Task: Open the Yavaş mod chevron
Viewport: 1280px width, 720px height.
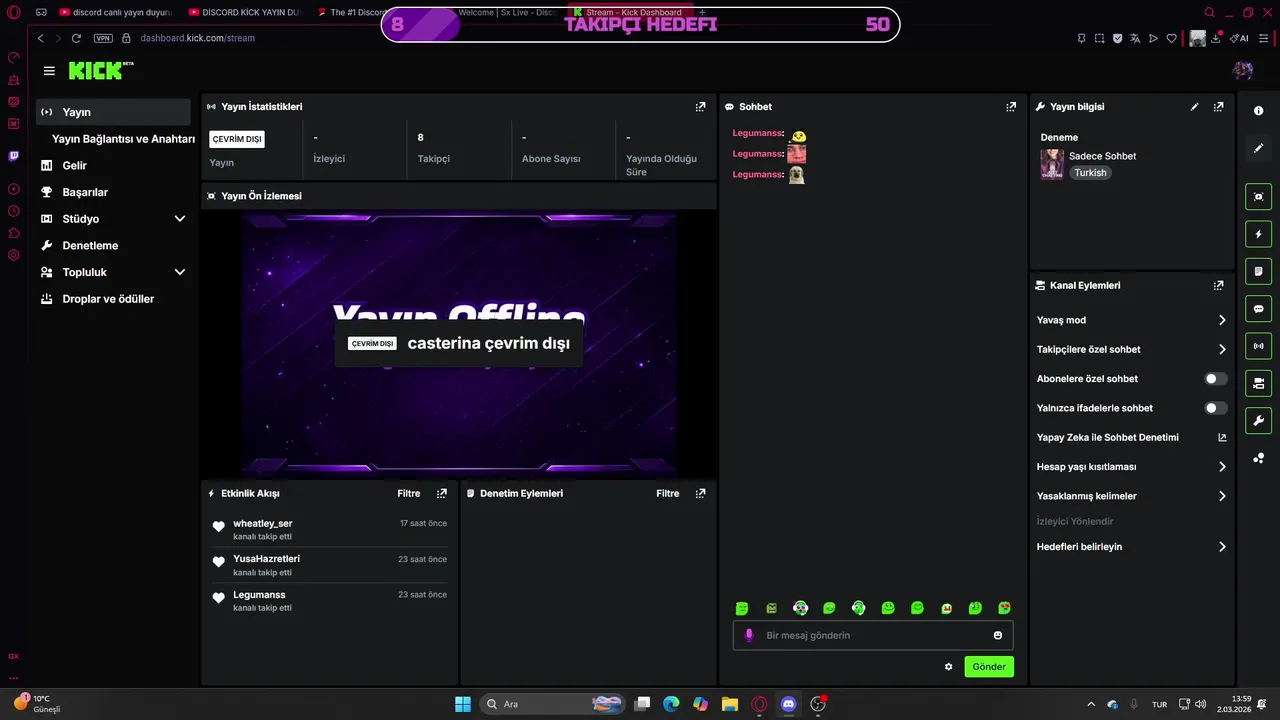Action: (x=1222, y=320)
